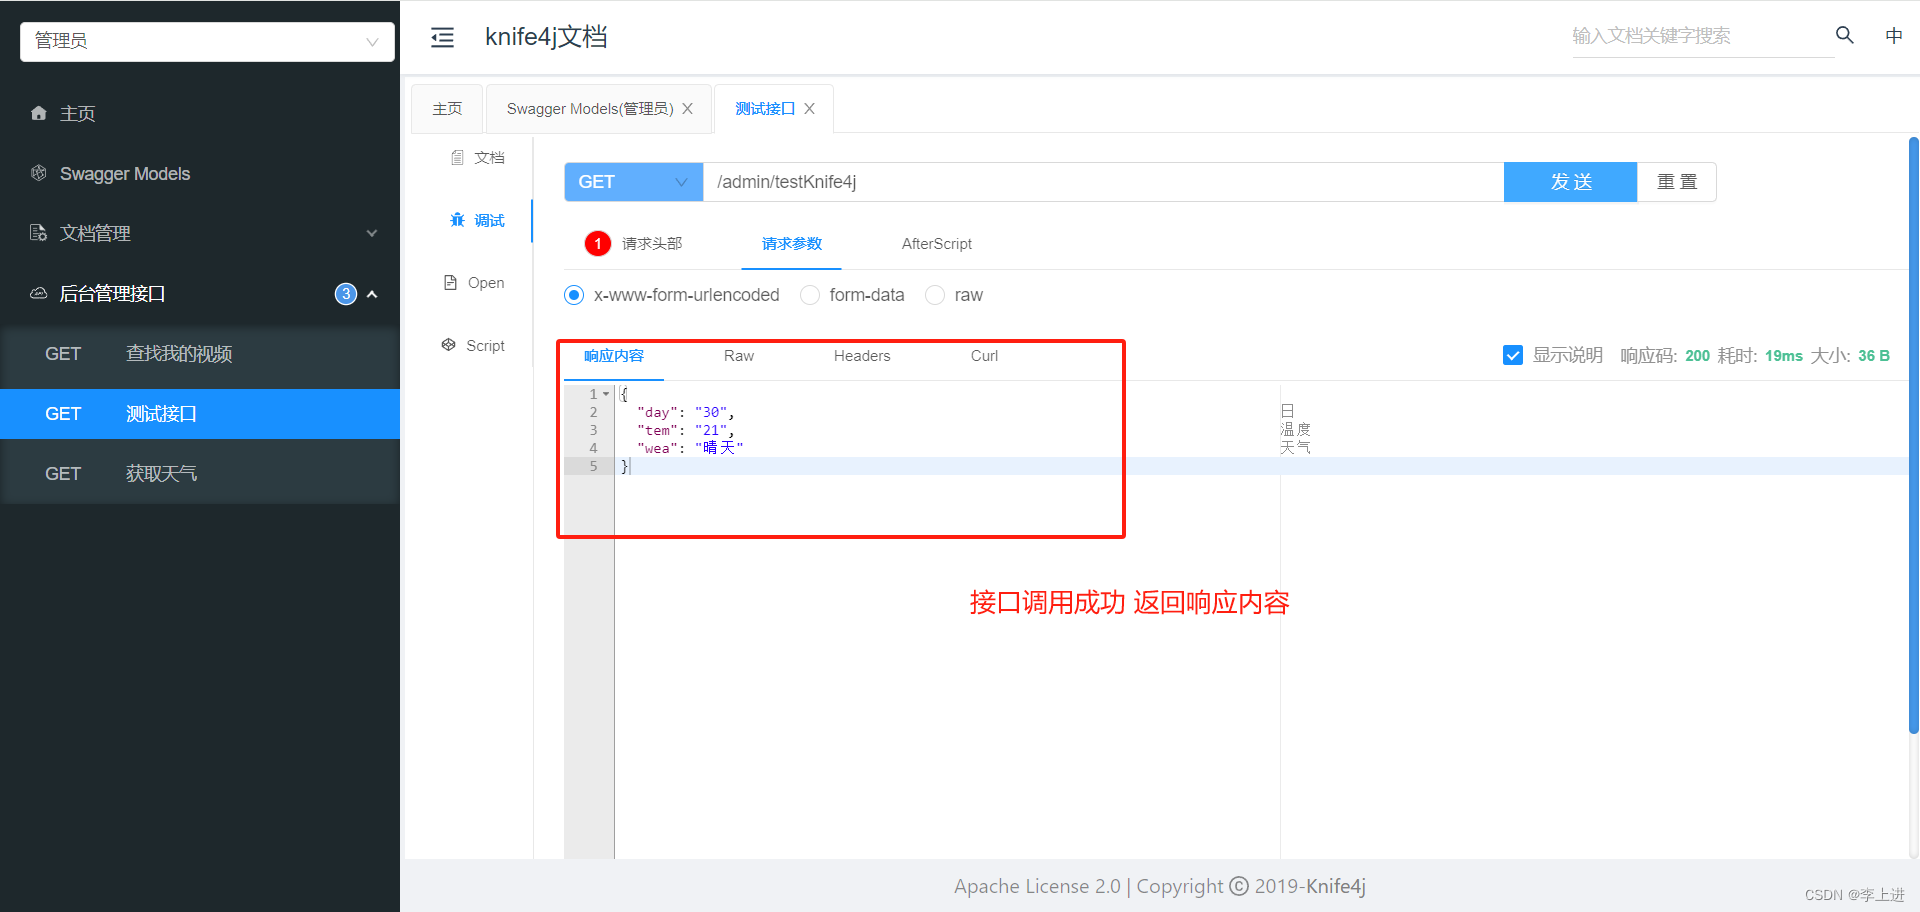
Task: Open the 文档管理 sidebar menu
Action: coord(200,233)
